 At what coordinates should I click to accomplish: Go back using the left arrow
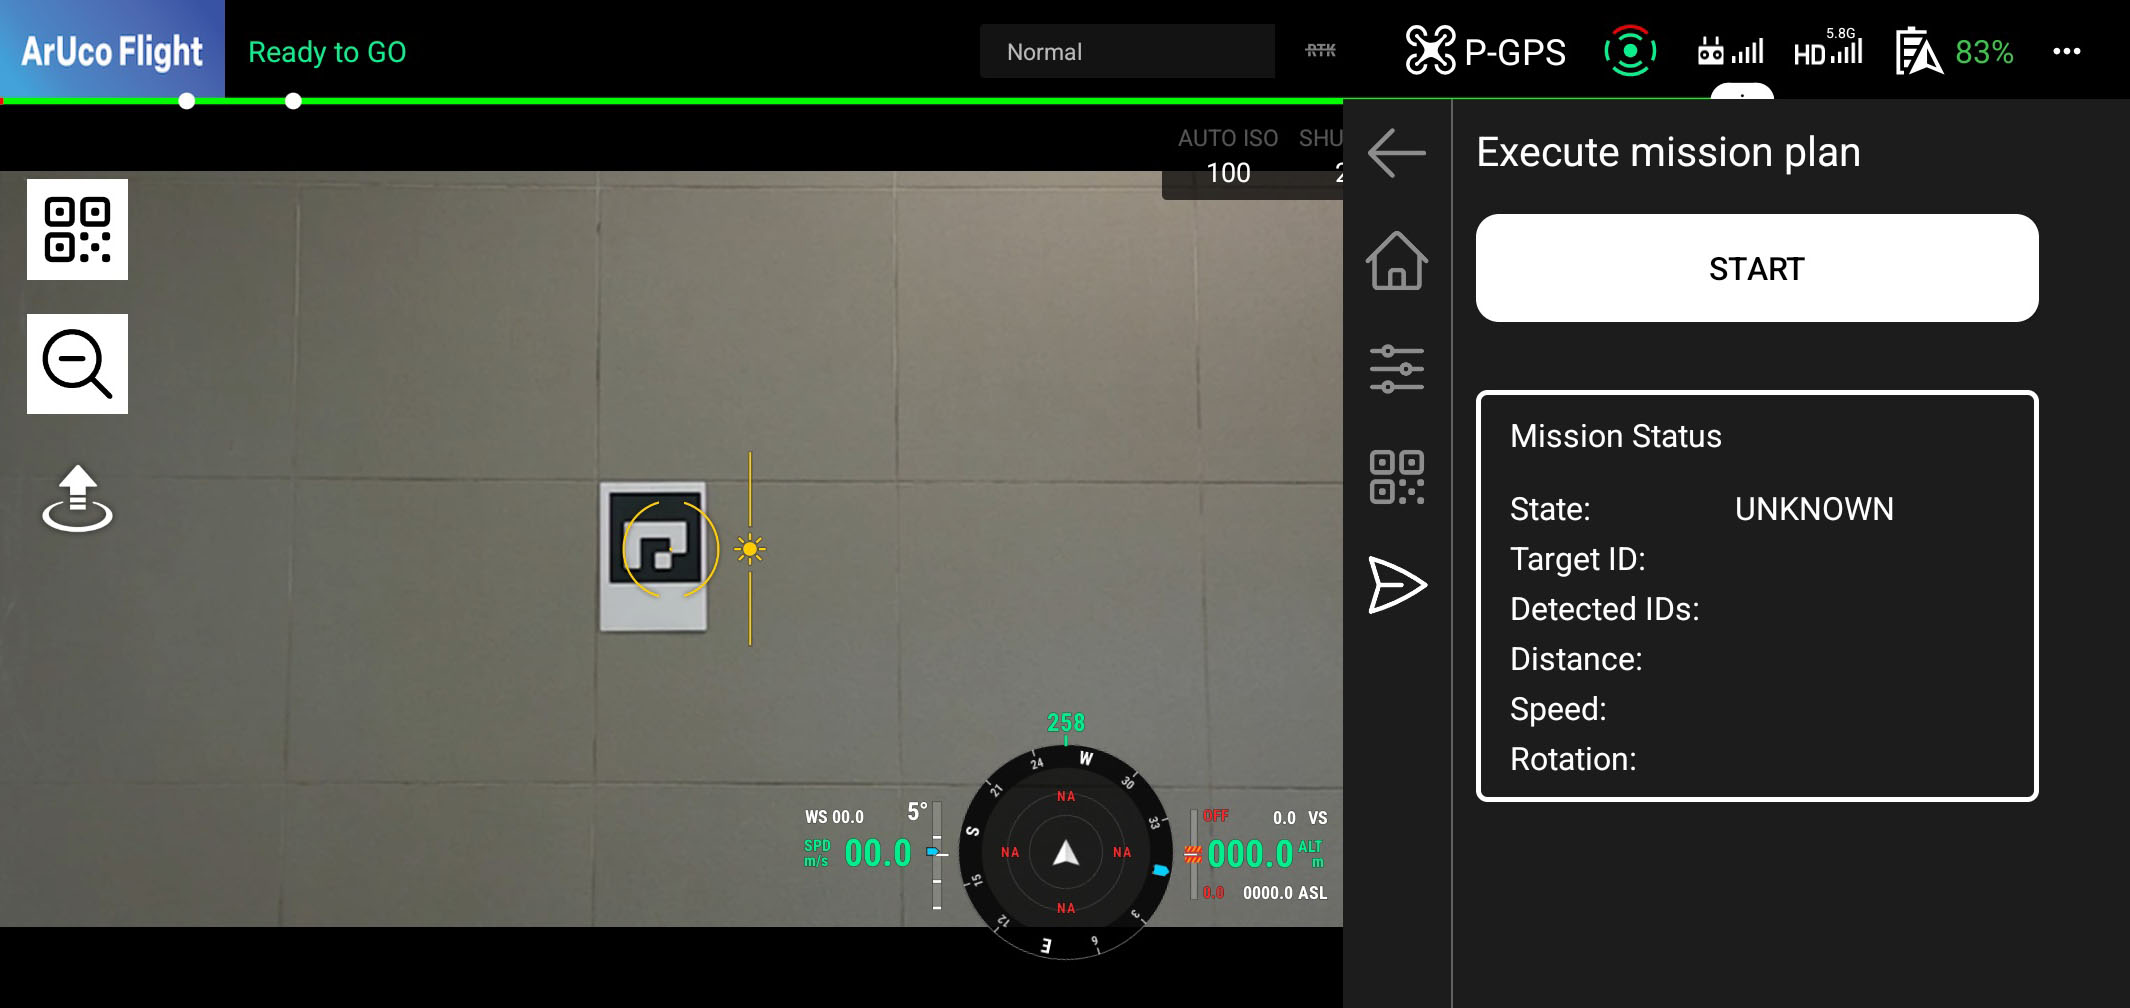pyautogui.click(x=1396, y=153)
